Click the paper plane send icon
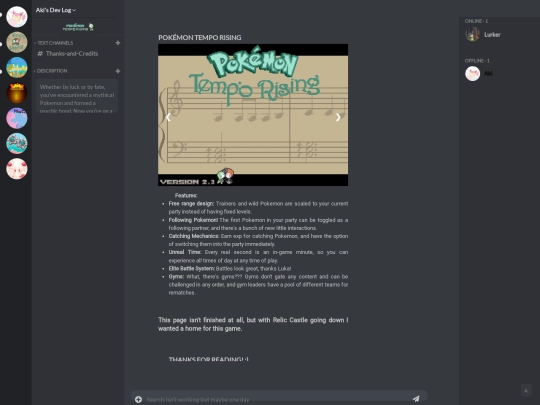Screen dimensions: 540x405 click(416, 399)
